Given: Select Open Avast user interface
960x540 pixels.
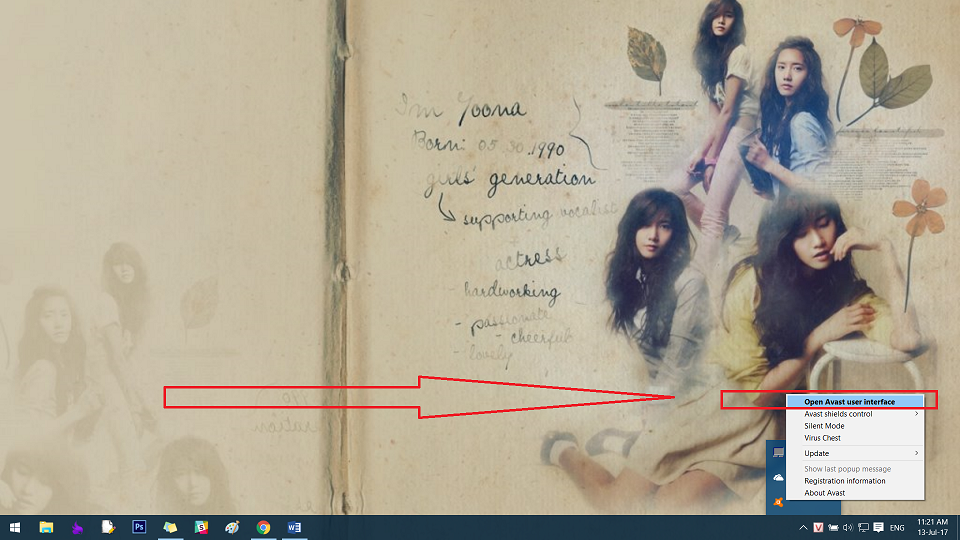Looking at the screenshot, I should click(x=849, y=402).
